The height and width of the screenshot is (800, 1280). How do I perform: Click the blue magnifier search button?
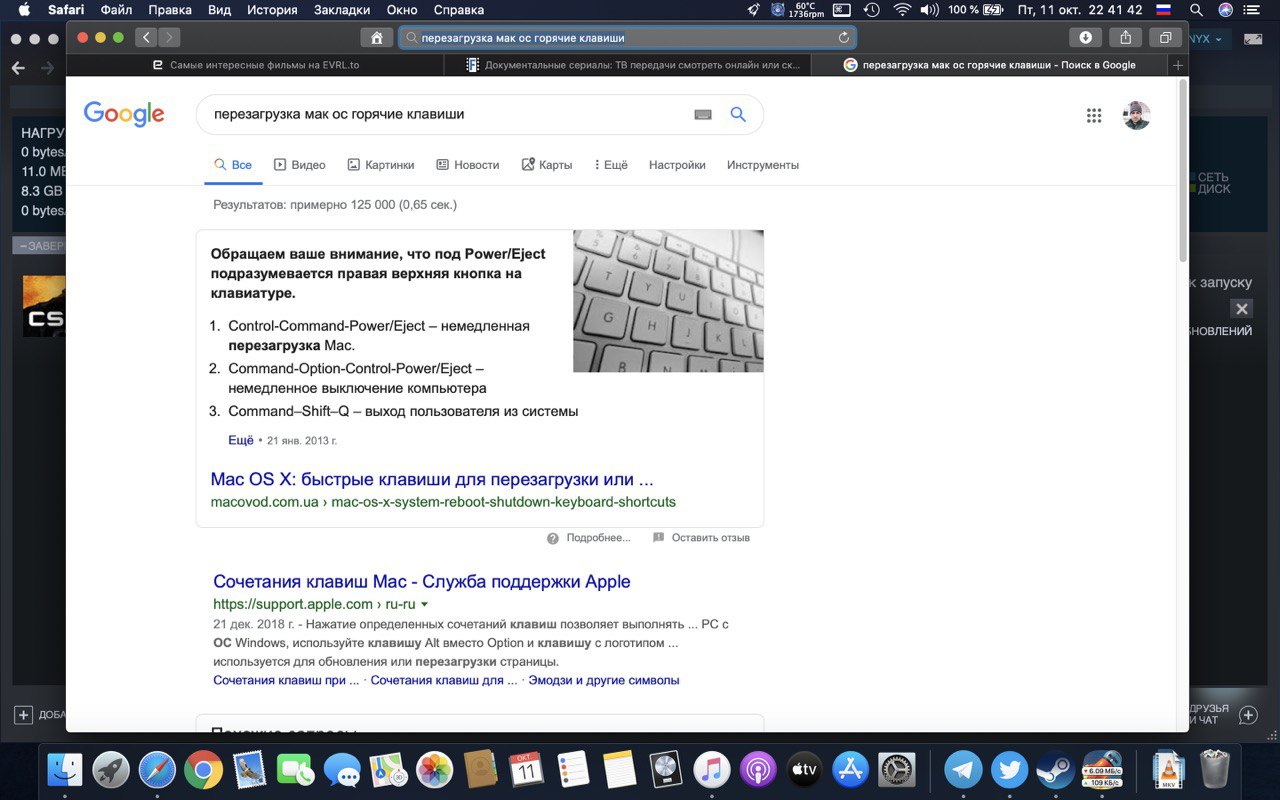point(738,114)
